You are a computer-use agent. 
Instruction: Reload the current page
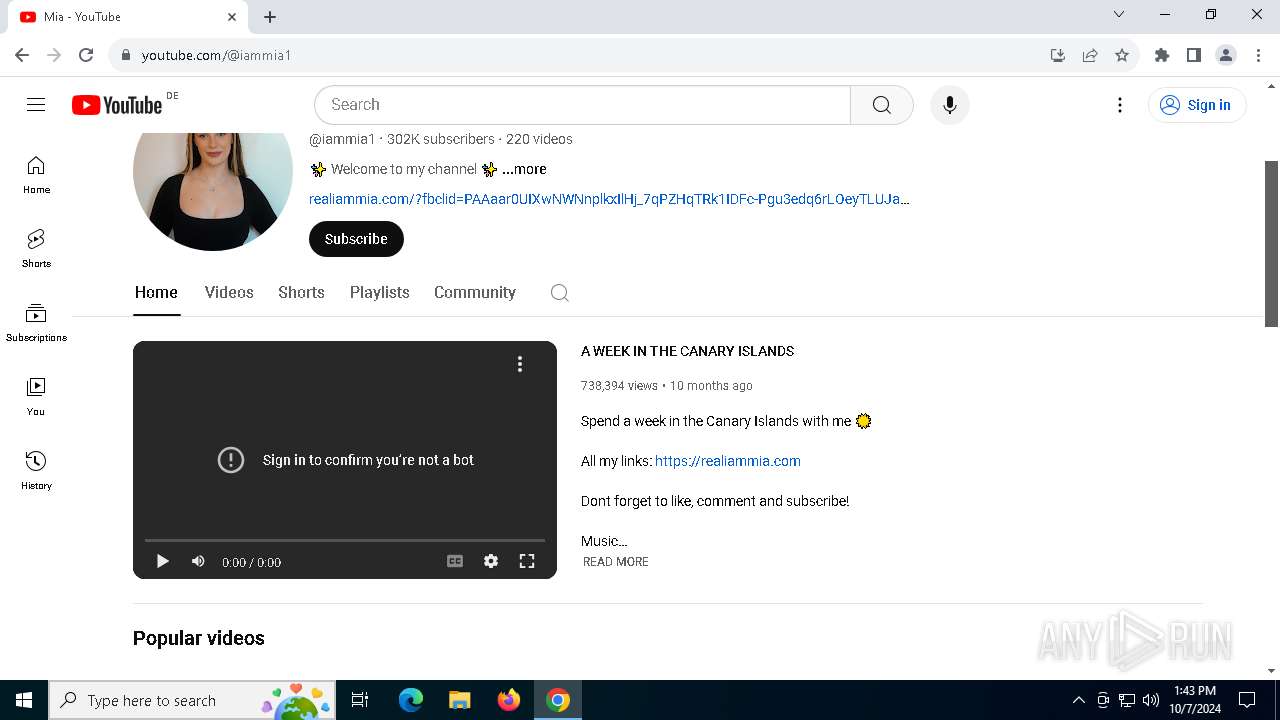coord(86,55)
